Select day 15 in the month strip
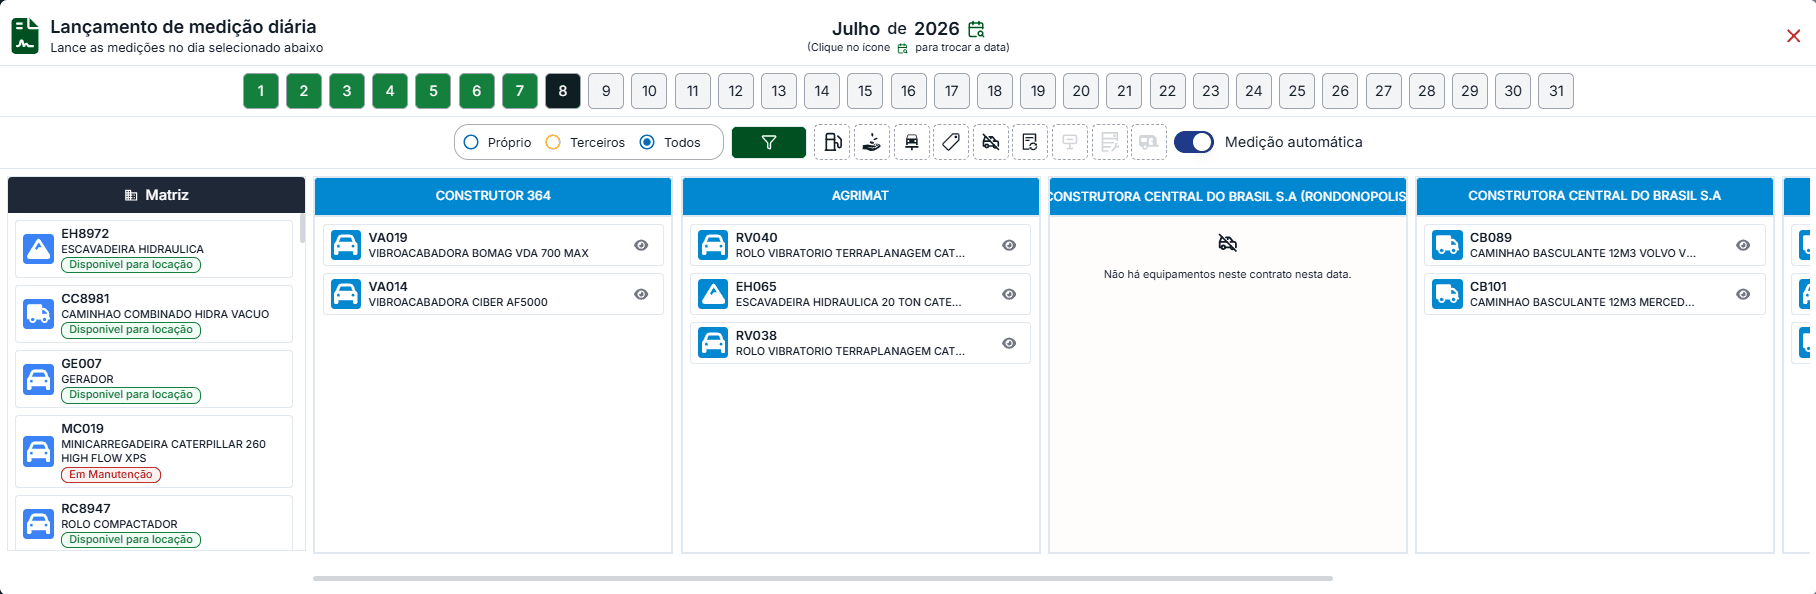 tap(865, 91)
